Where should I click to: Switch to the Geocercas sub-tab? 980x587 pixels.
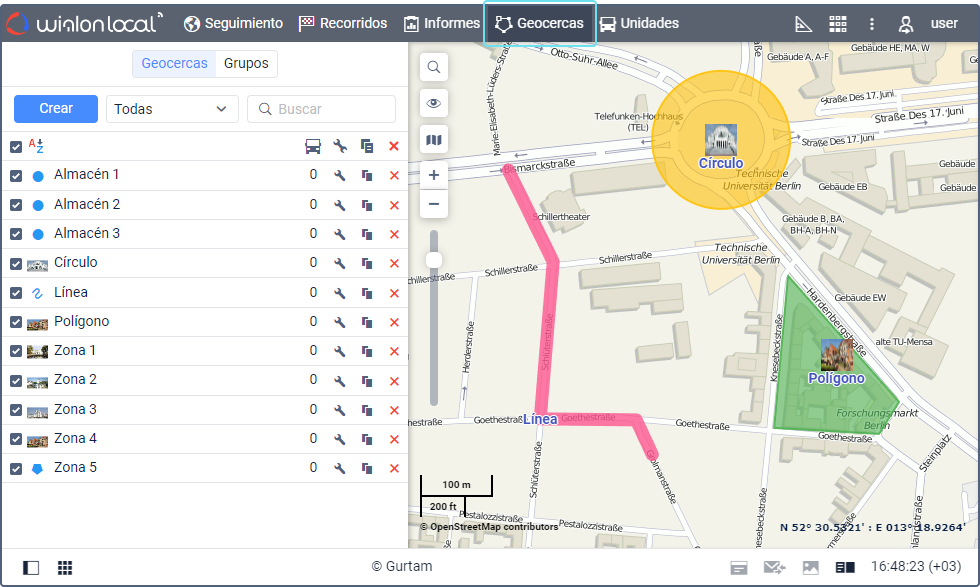[x=174, y=63]
